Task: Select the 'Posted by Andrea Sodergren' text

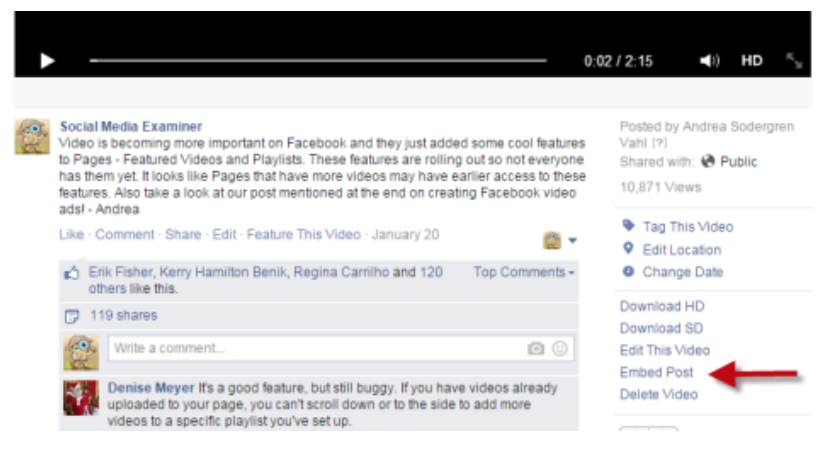Action: click(x=707, y=127)
